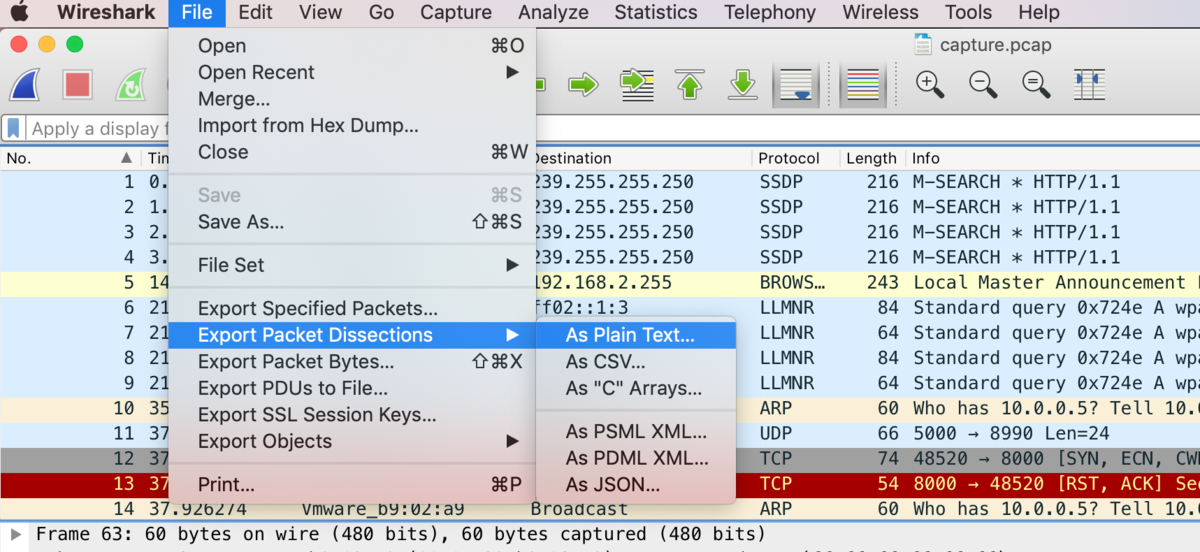The width and height of the screenshot is (1200, 552).
Task: Choose Close from the File menu
Action: click(352, 152)
